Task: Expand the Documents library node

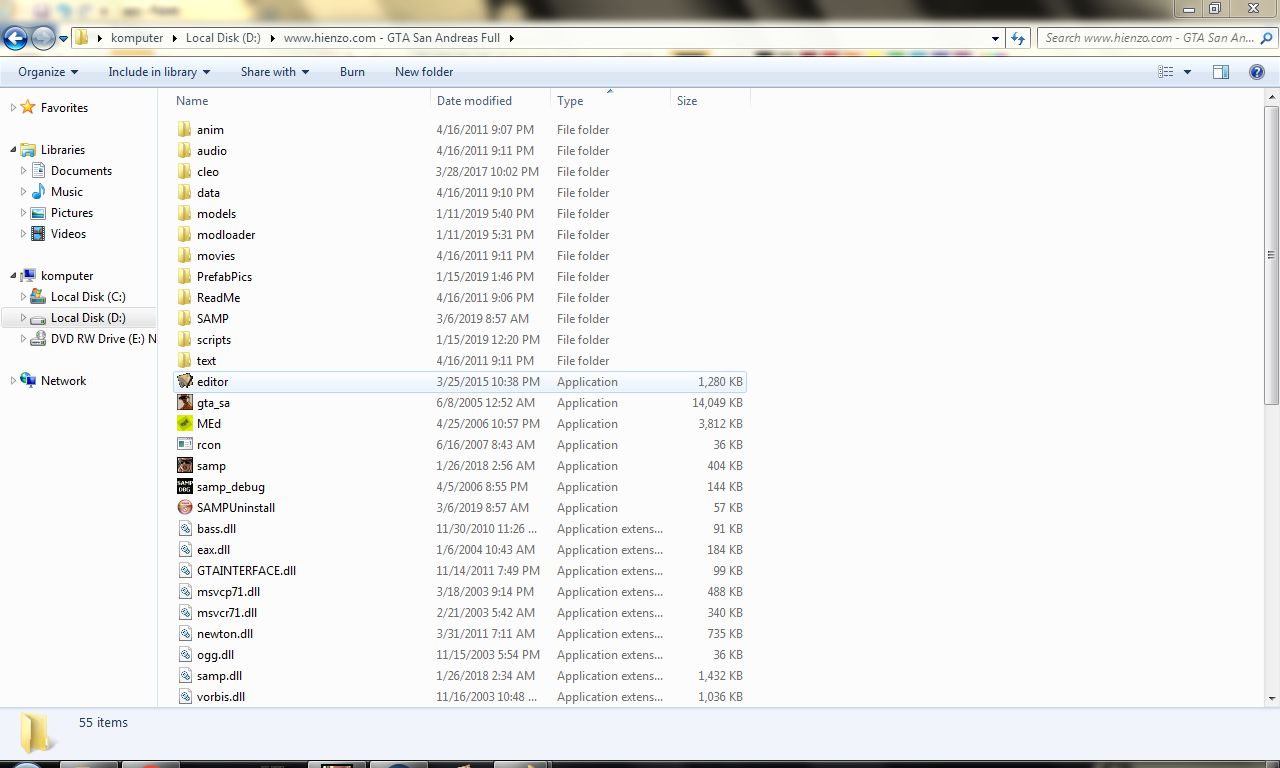Action: [x=24, y=171]
